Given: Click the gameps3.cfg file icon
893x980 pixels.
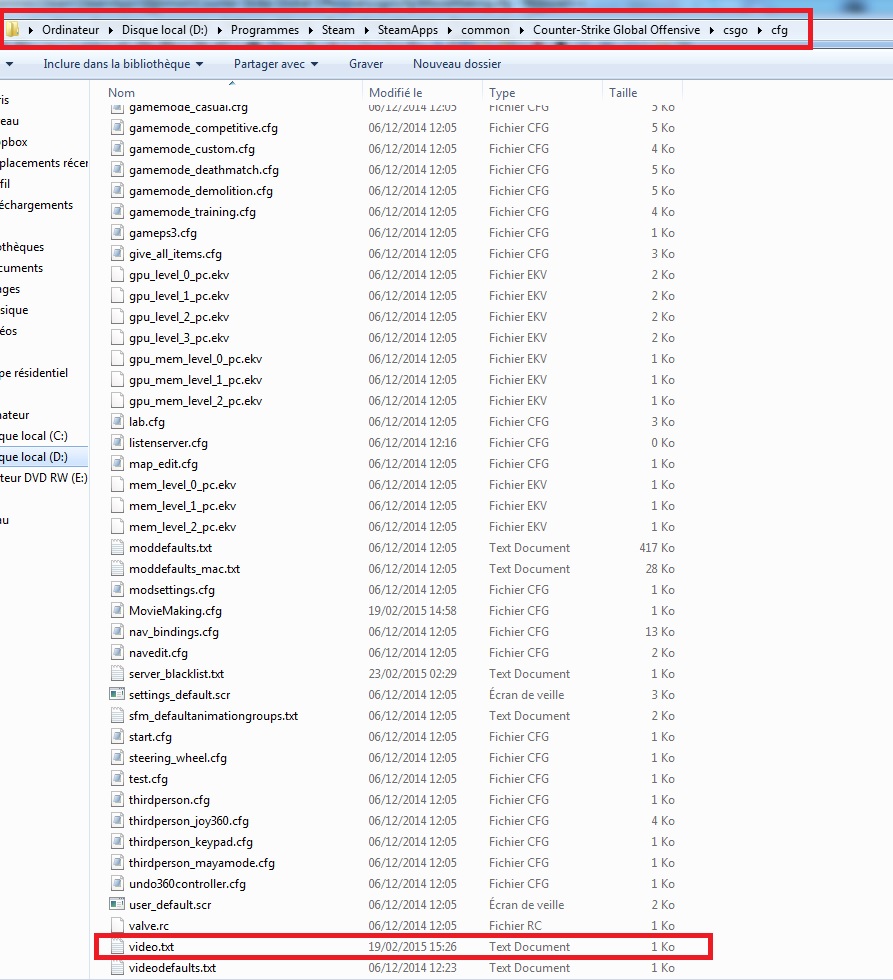Looking at the screenshot, I should coord(117,233).
